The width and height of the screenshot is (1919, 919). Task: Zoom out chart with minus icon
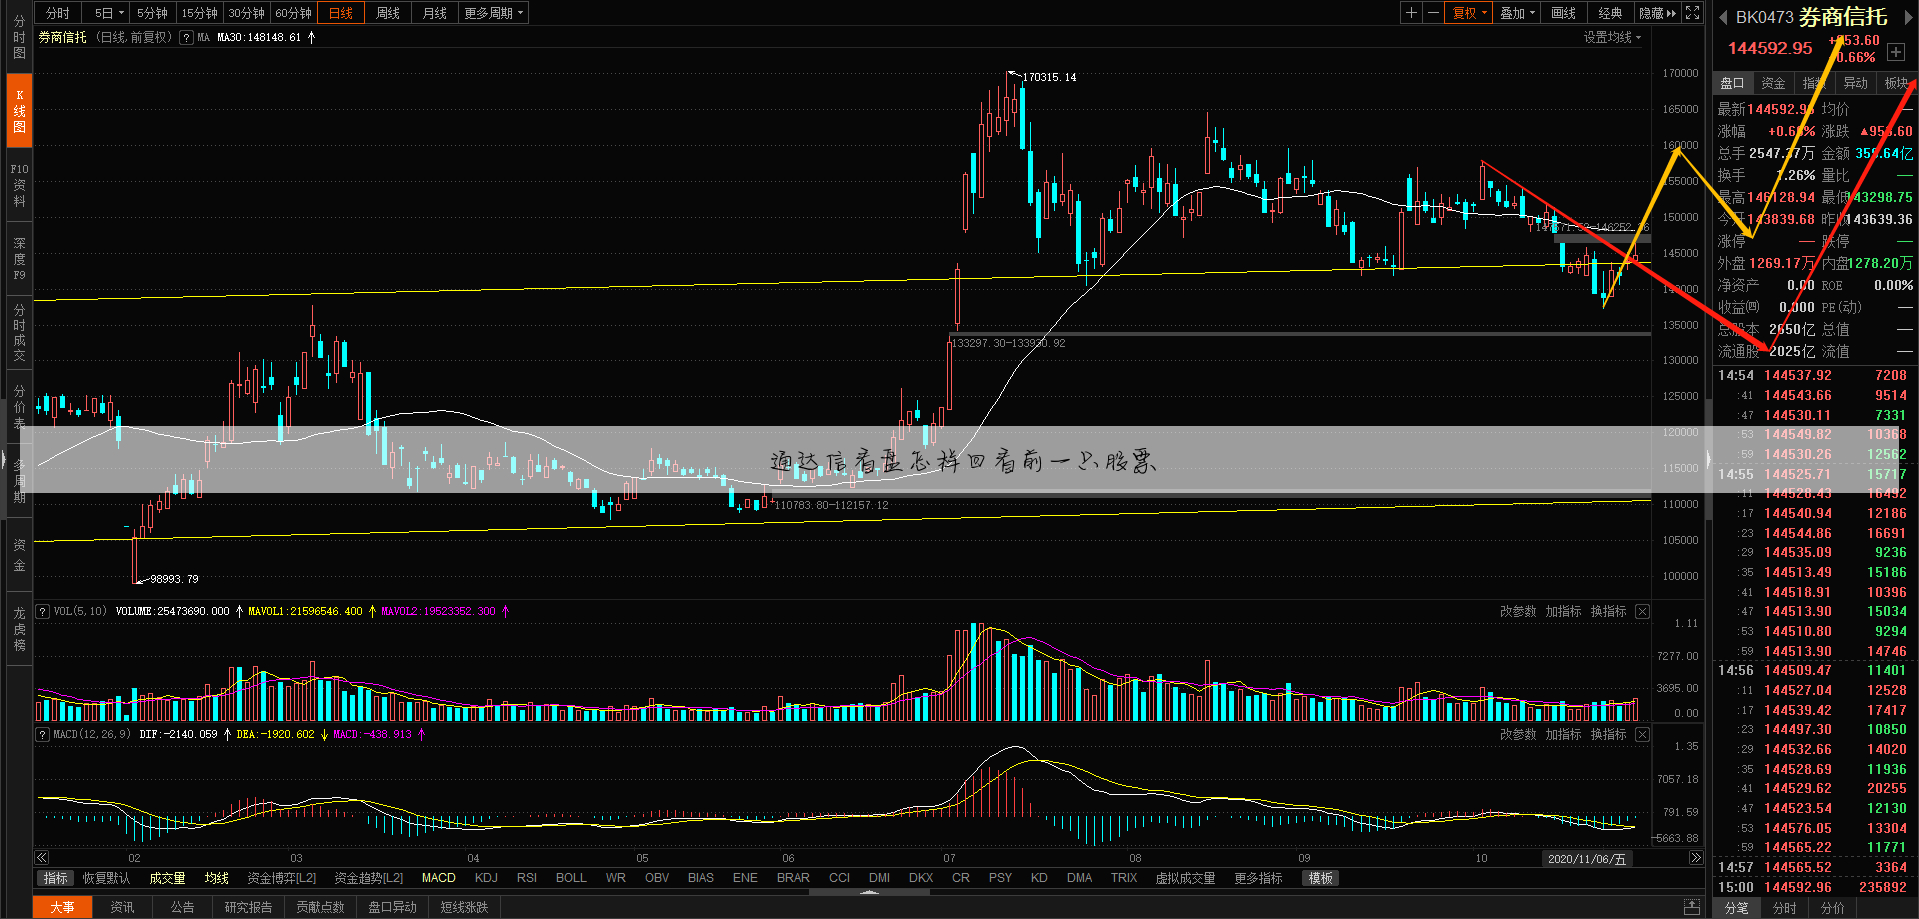coord(1433,13)
